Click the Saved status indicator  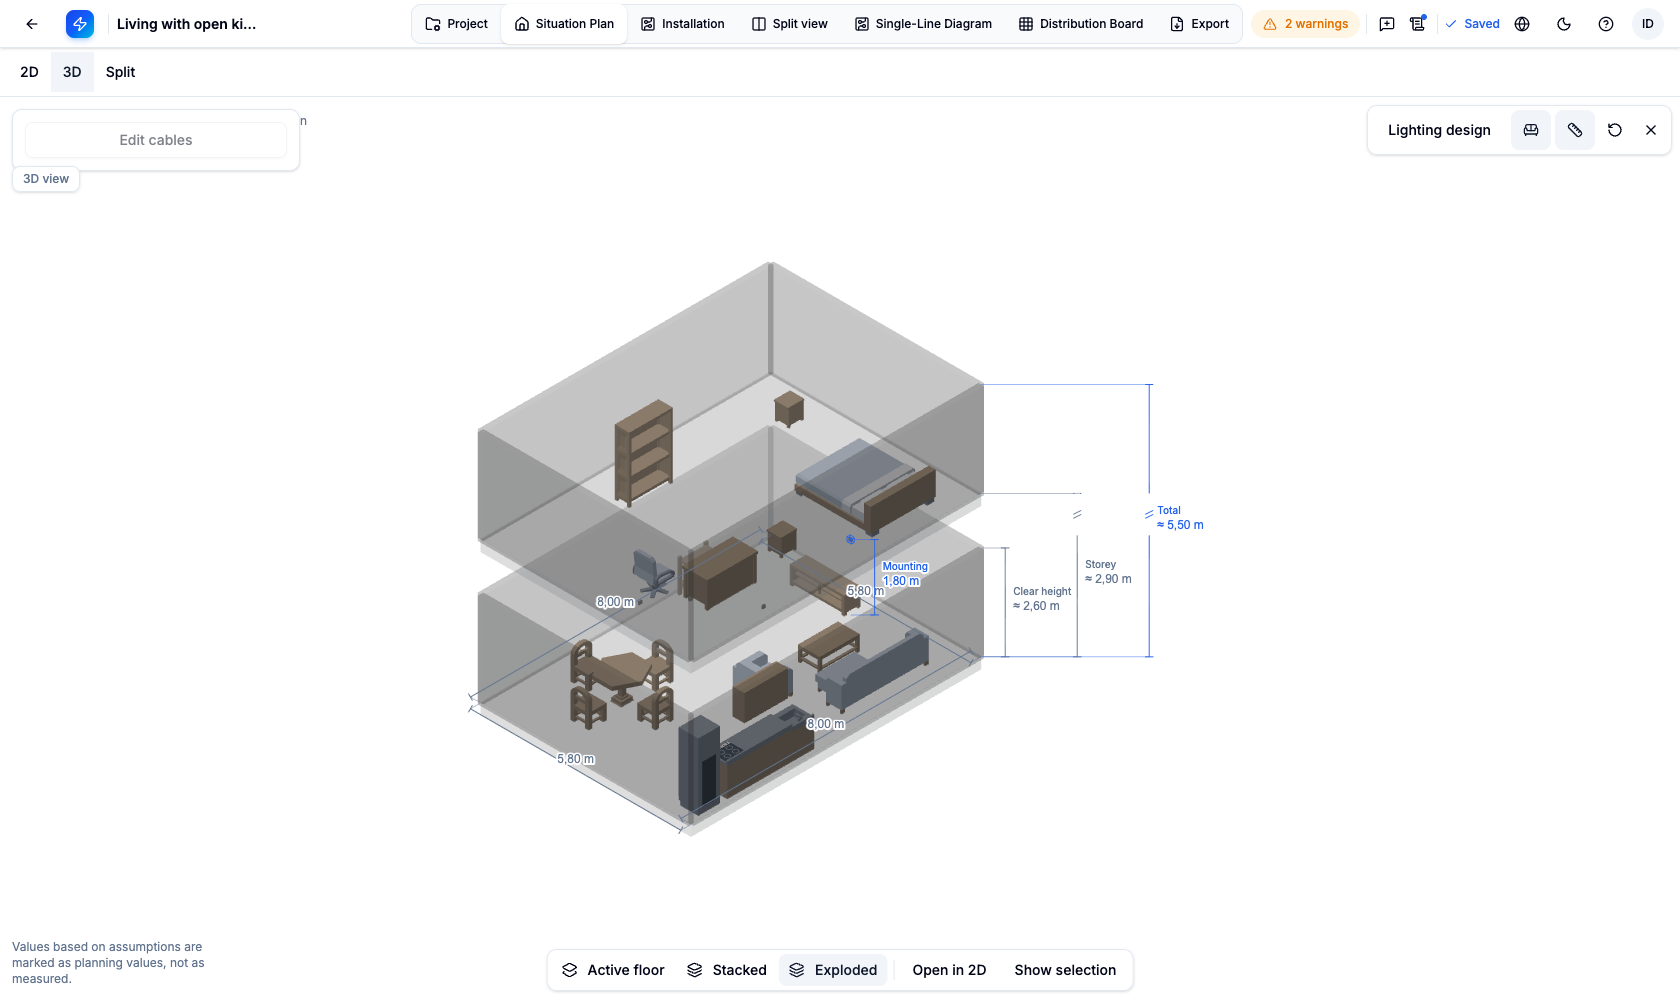coord(1472,24)
